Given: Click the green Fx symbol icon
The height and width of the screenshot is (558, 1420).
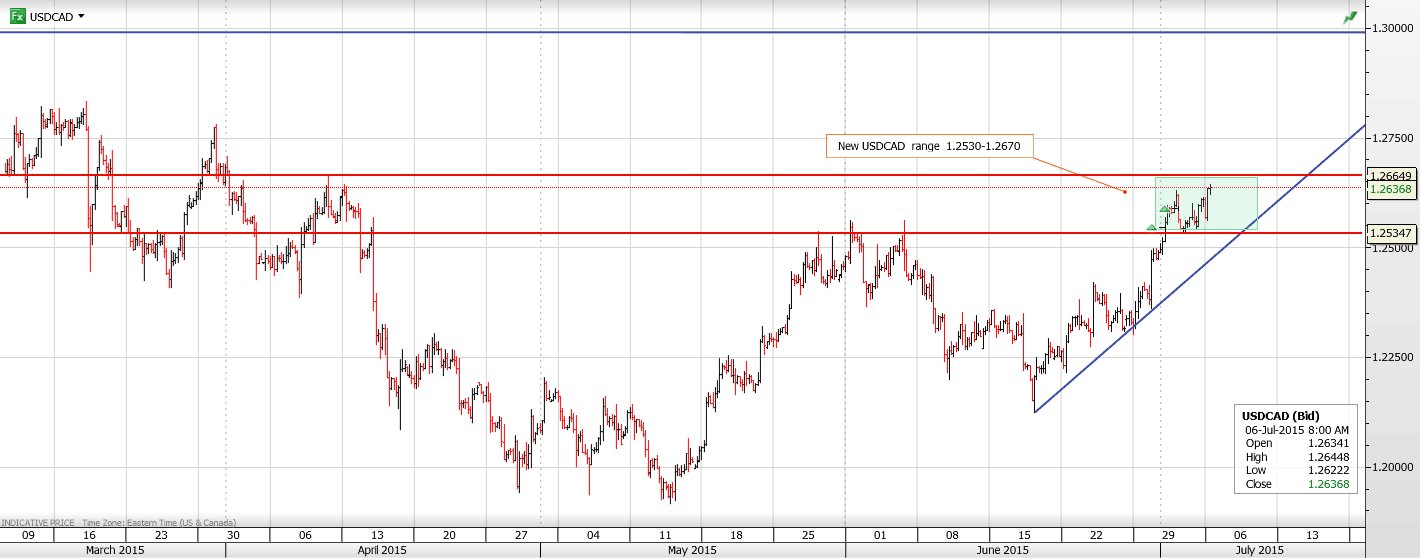Looking at the screenshot, I should tap(17, 16).
